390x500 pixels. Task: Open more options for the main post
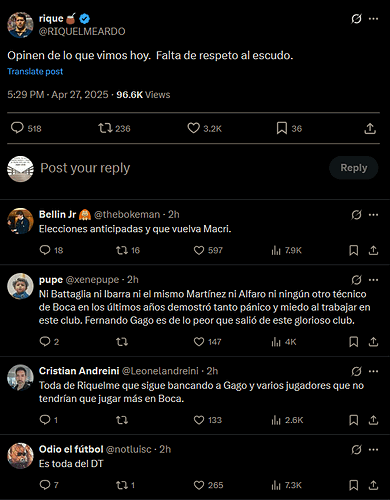pos(373,19)
